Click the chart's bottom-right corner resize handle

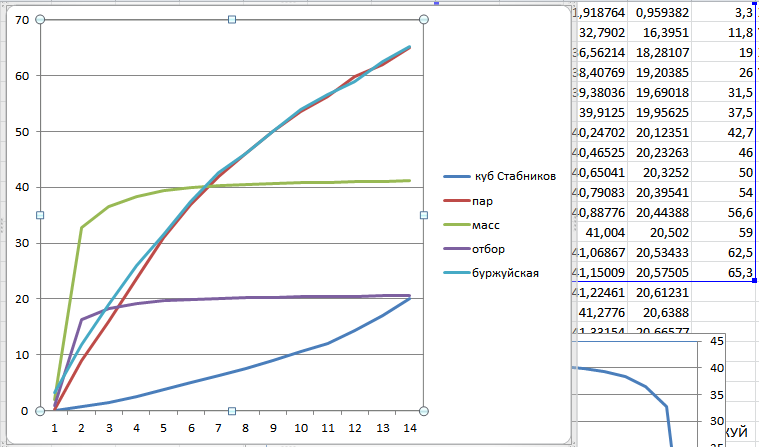[x=424, y=411]
